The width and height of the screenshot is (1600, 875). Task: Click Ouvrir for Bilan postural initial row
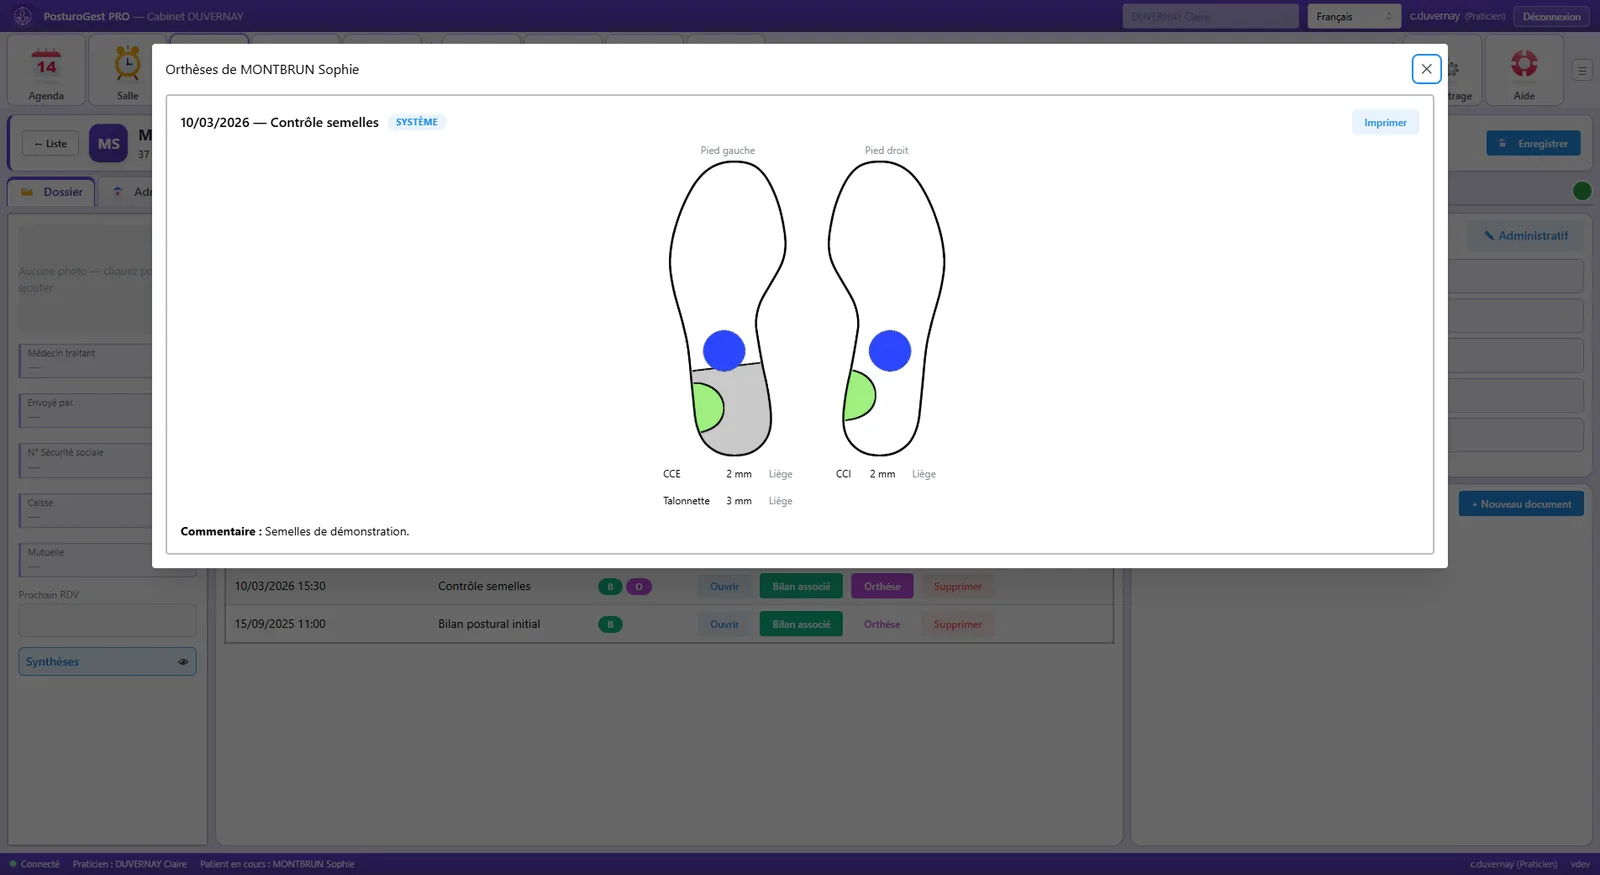coord(724,625)
